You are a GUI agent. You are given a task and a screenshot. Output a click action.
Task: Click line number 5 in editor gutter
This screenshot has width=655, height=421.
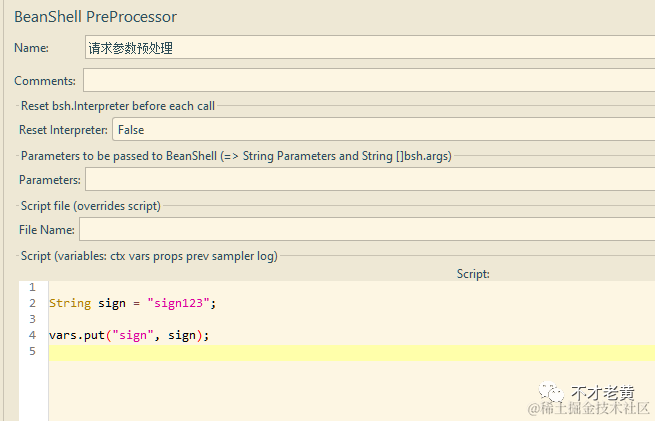[32, 351]
